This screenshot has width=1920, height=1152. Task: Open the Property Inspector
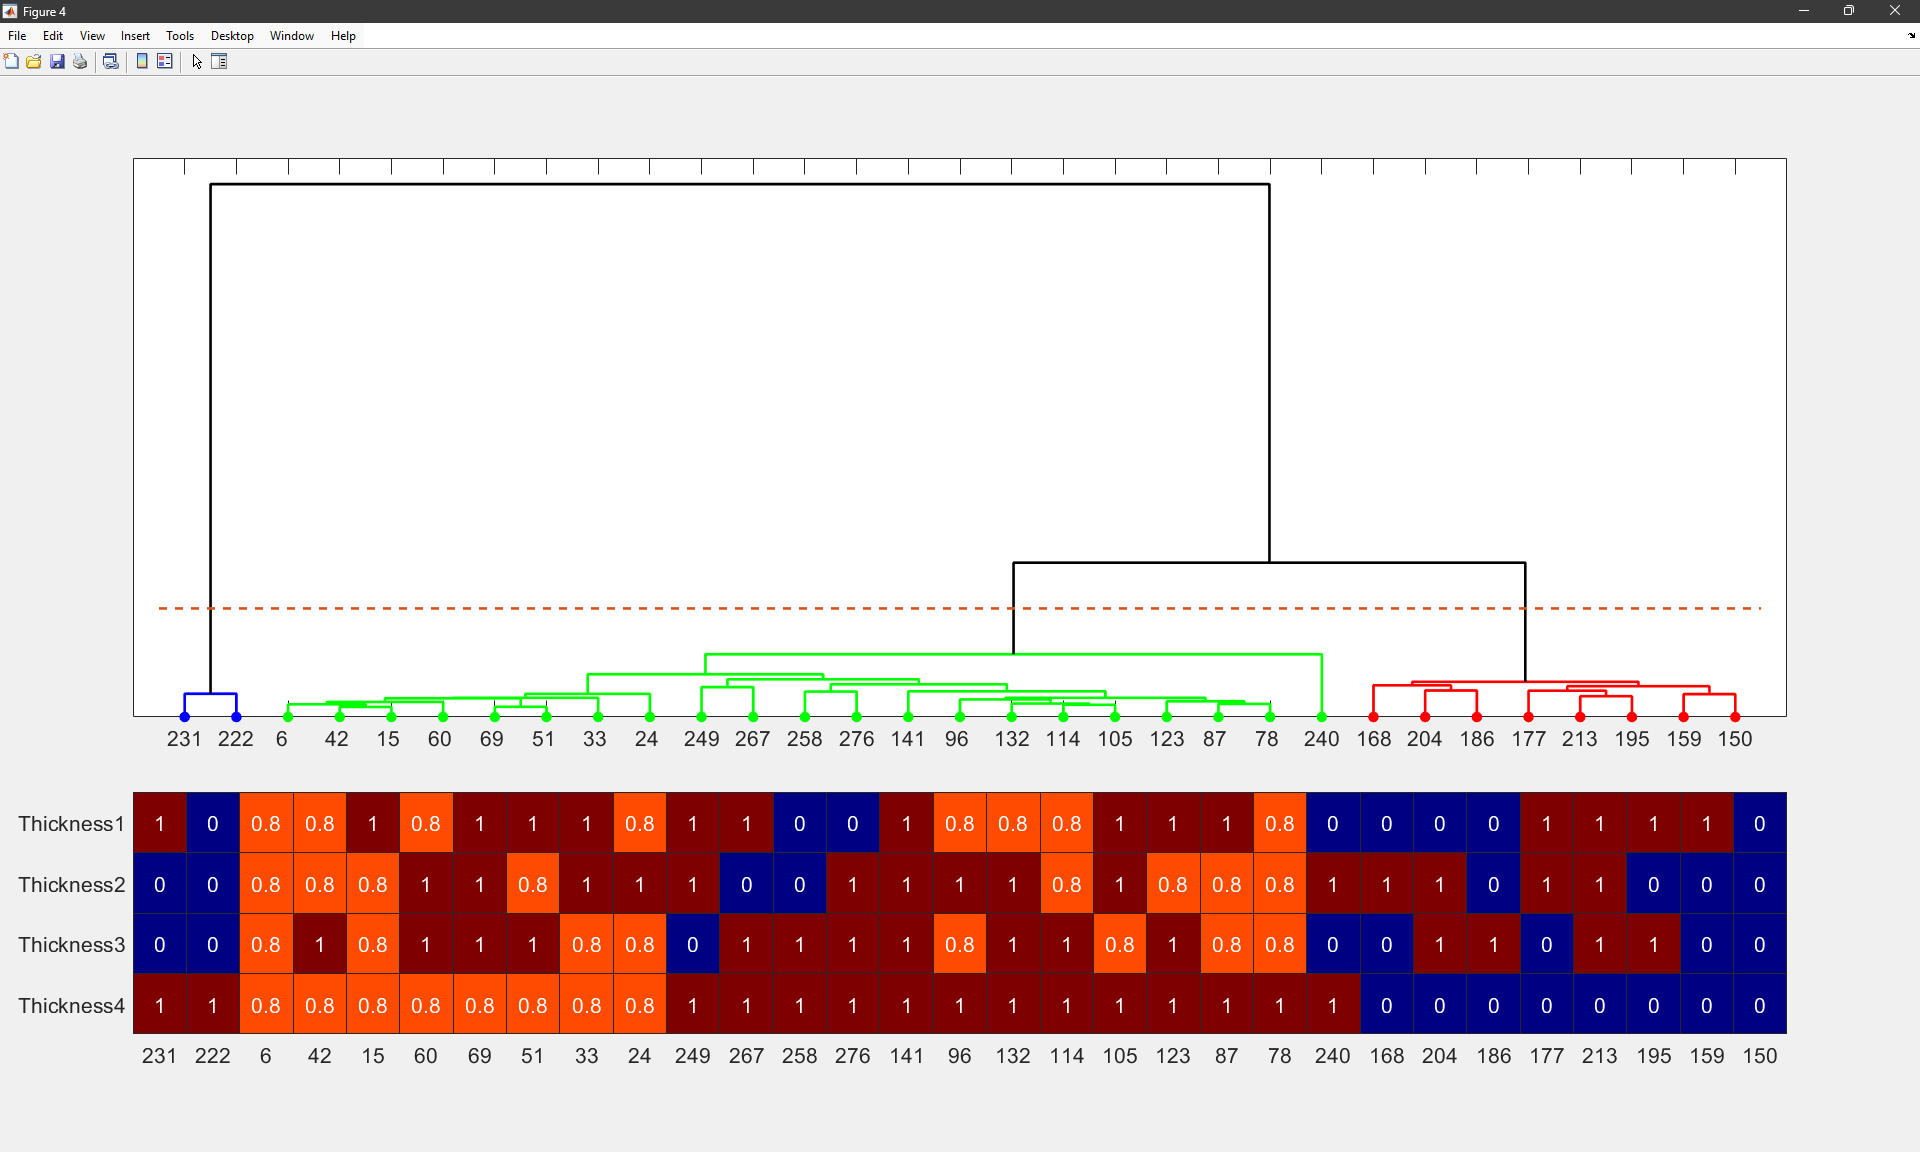tap(220, 62)
